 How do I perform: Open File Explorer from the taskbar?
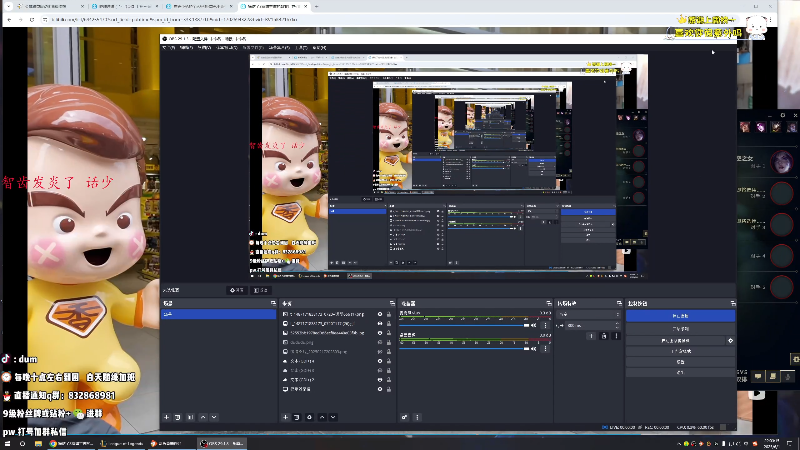pyautogui.click(x=38, y=444)
